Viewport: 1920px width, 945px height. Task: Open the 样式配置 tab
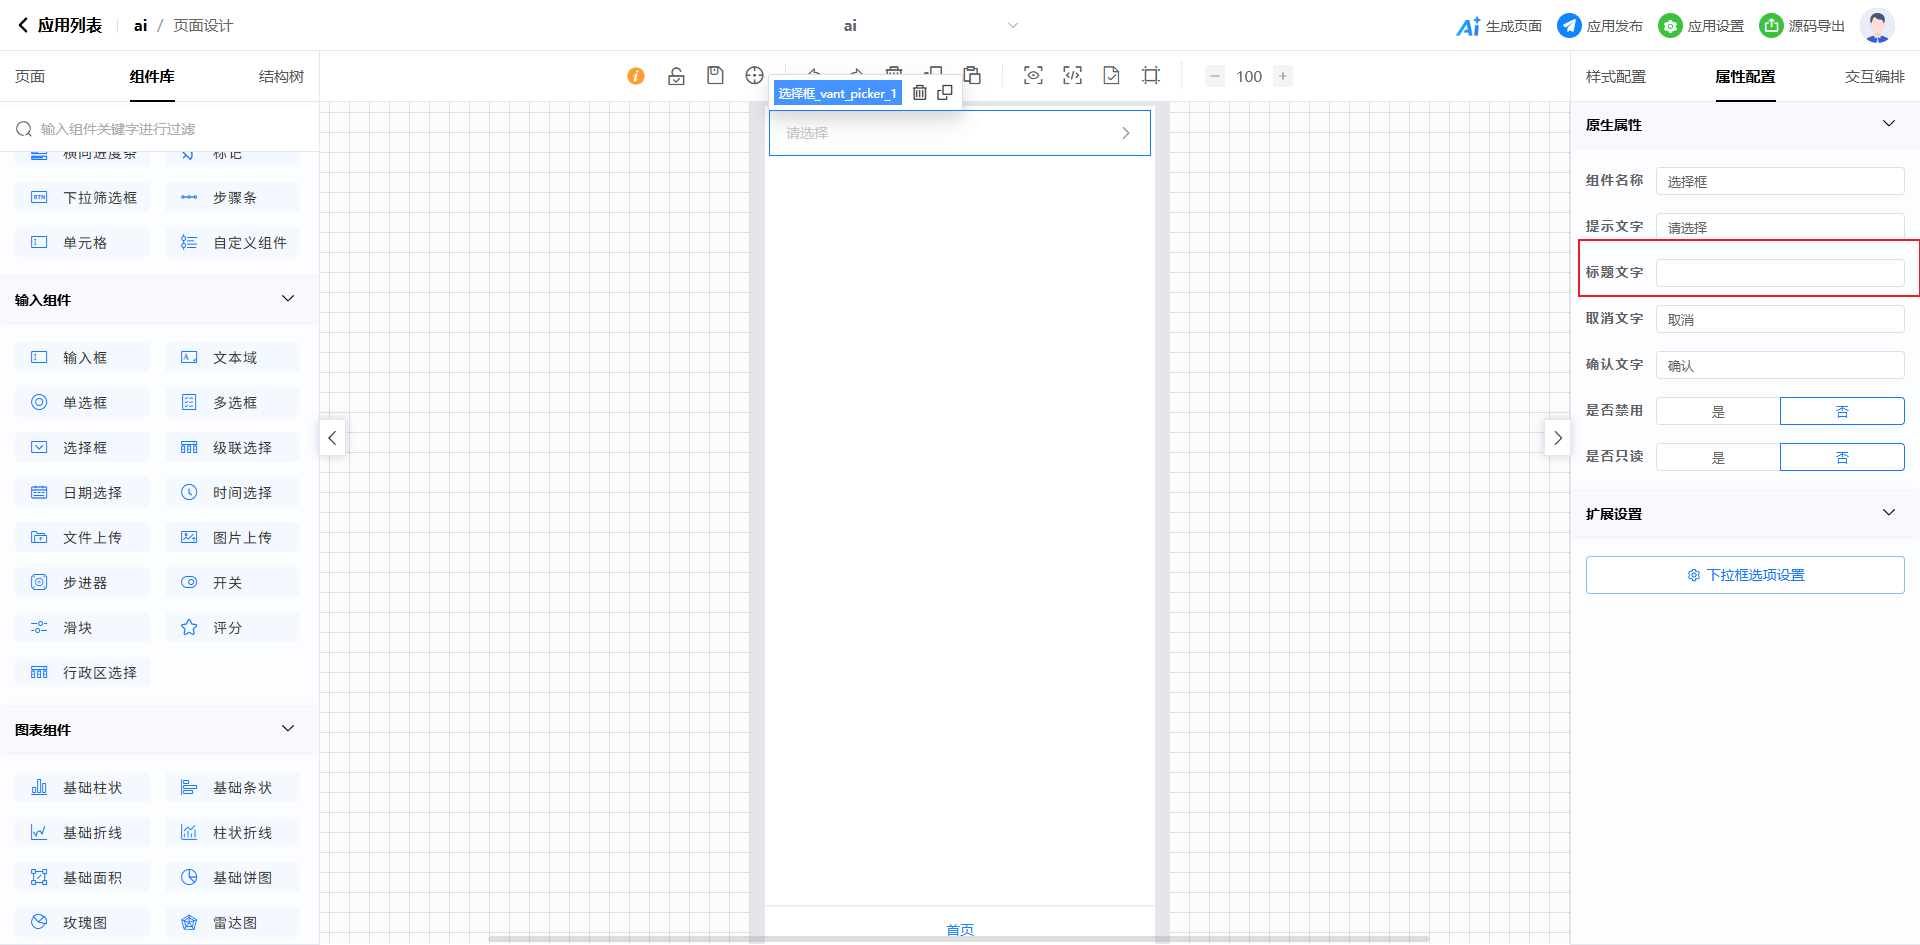(x=1616, y=77)
